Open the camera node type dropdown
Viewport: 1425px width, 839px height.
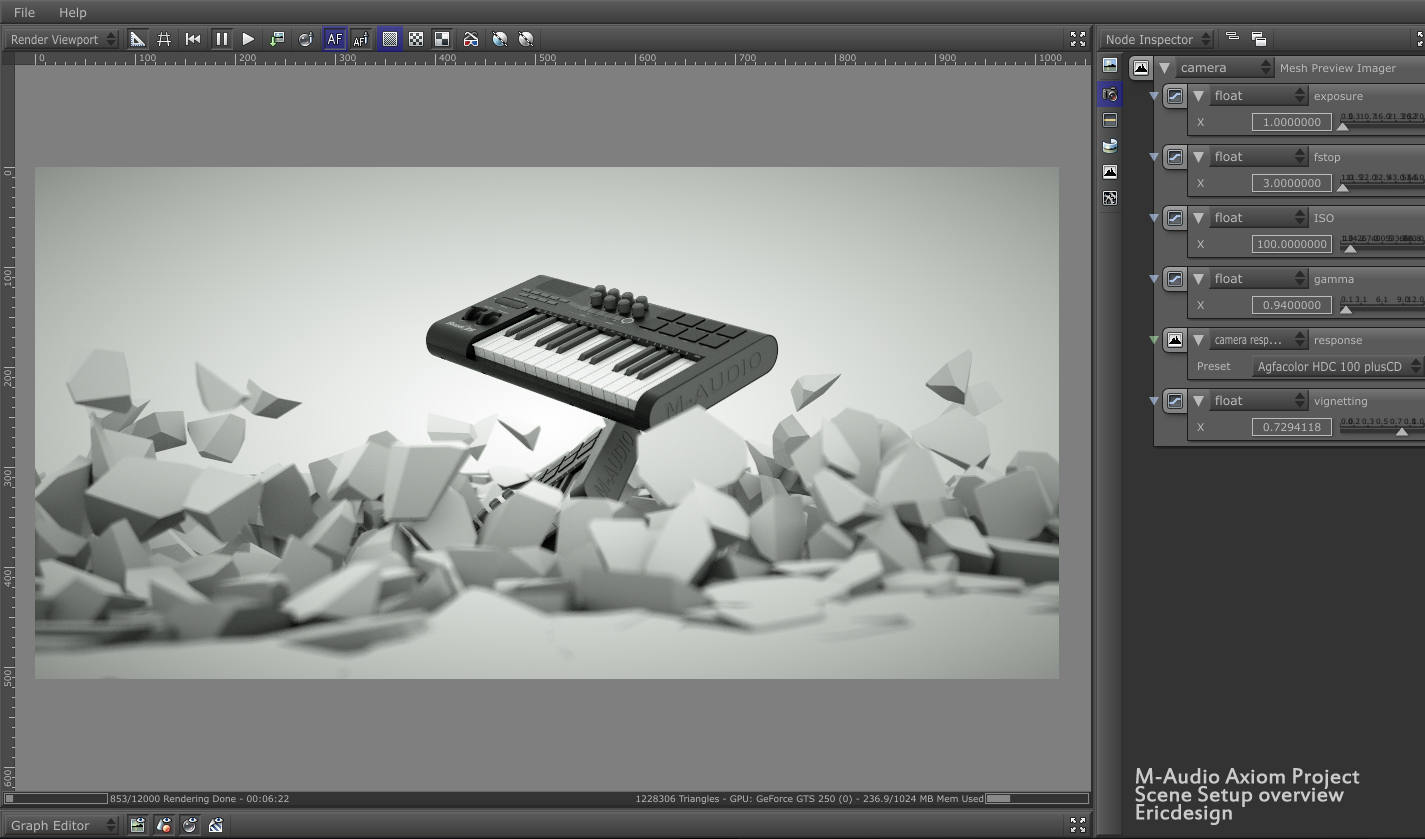tap(1225, 68)
